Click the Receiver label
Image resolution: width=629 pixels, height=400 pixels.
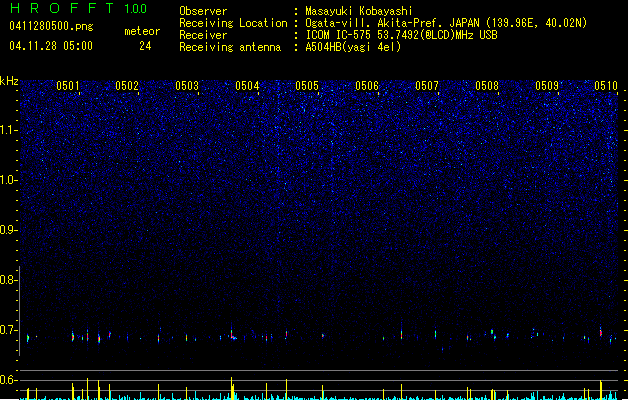pyautogui.click(x=203, y=35)
